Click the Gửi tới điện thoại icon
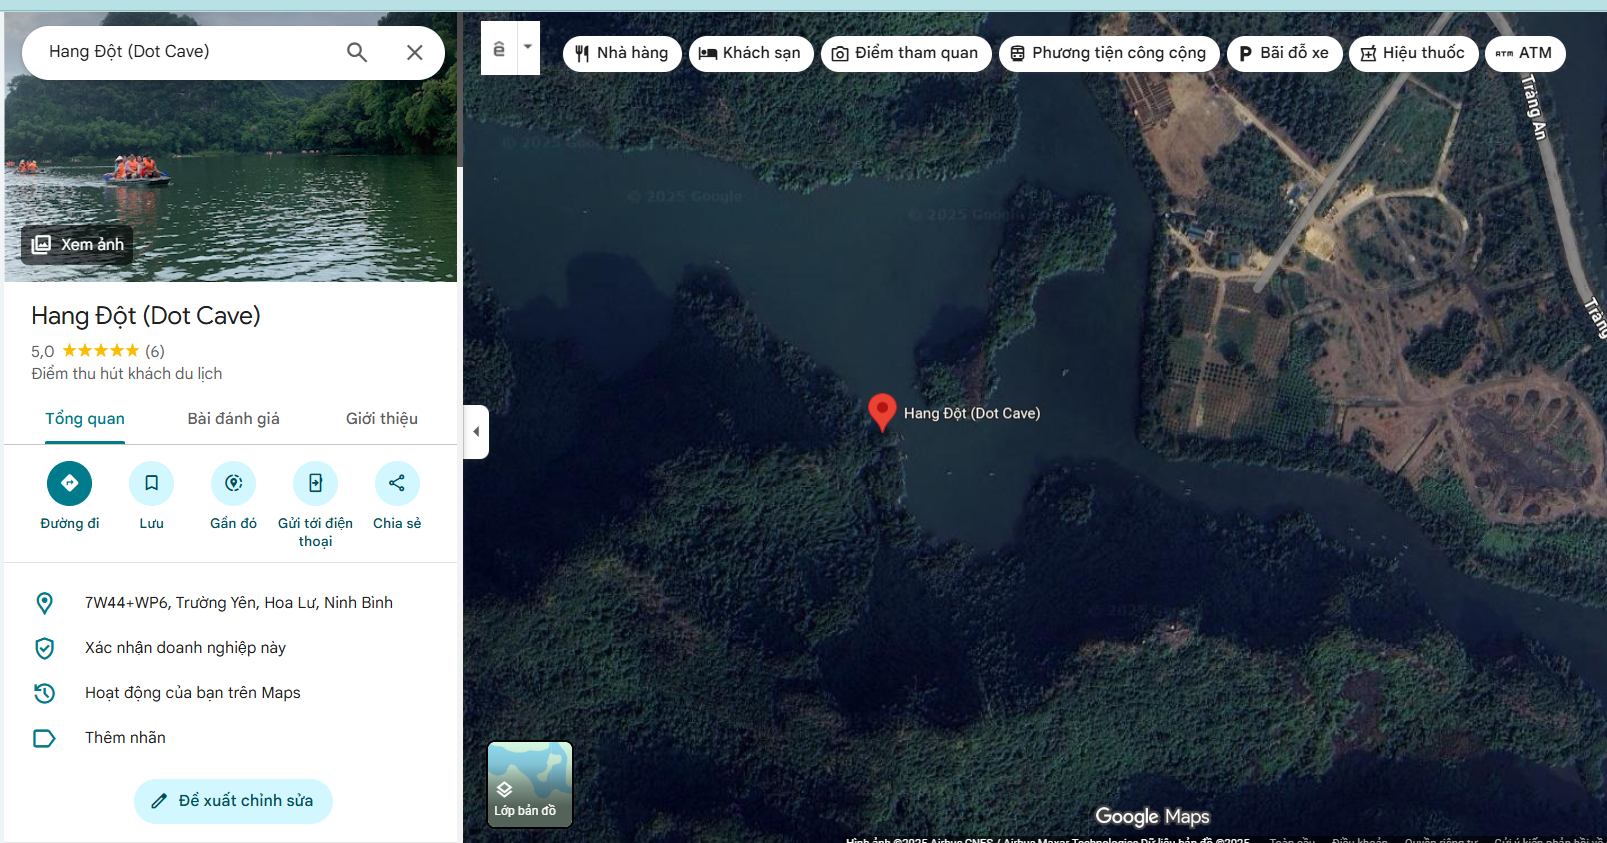 pyautogui.click(x=315, y=484)
